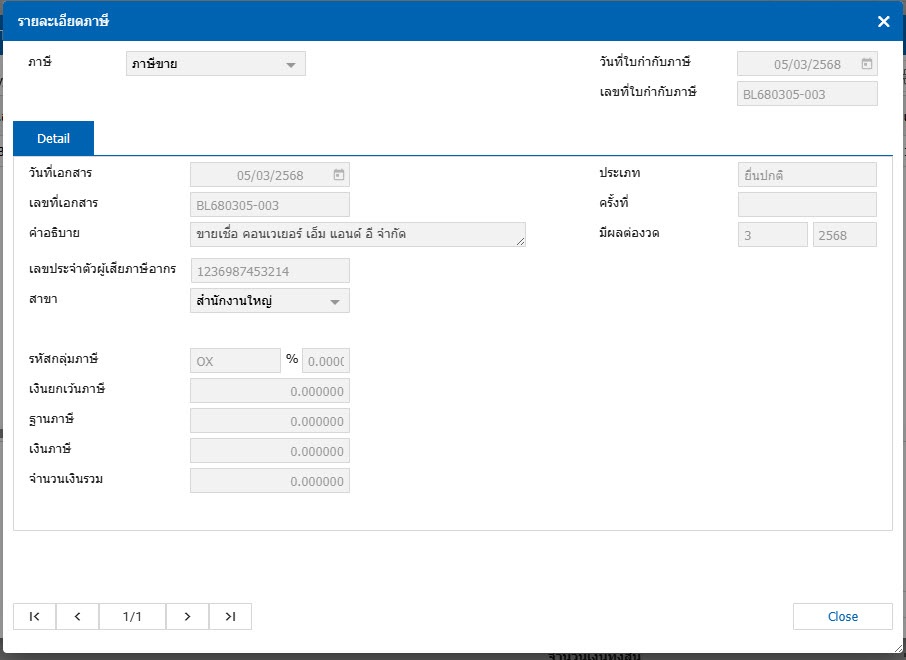Select tax ID number field 1236987453214

269,271
